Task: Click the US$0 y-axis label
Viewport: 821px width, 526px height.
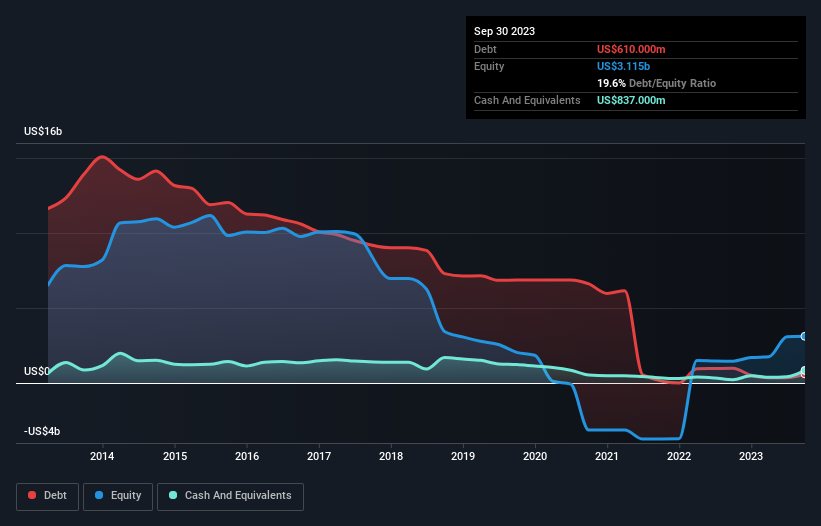Action: (37, 371)
